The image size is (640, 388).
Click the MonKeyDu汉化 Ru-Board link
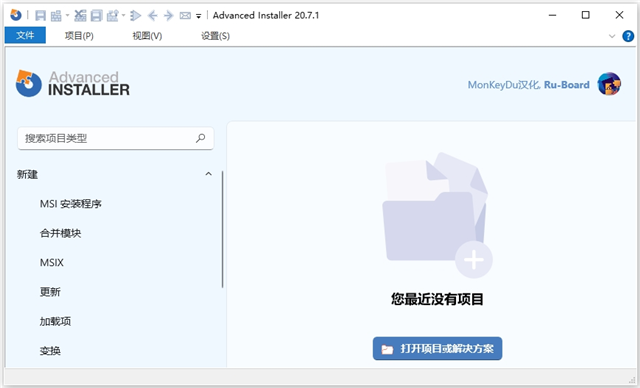(529, 85)
